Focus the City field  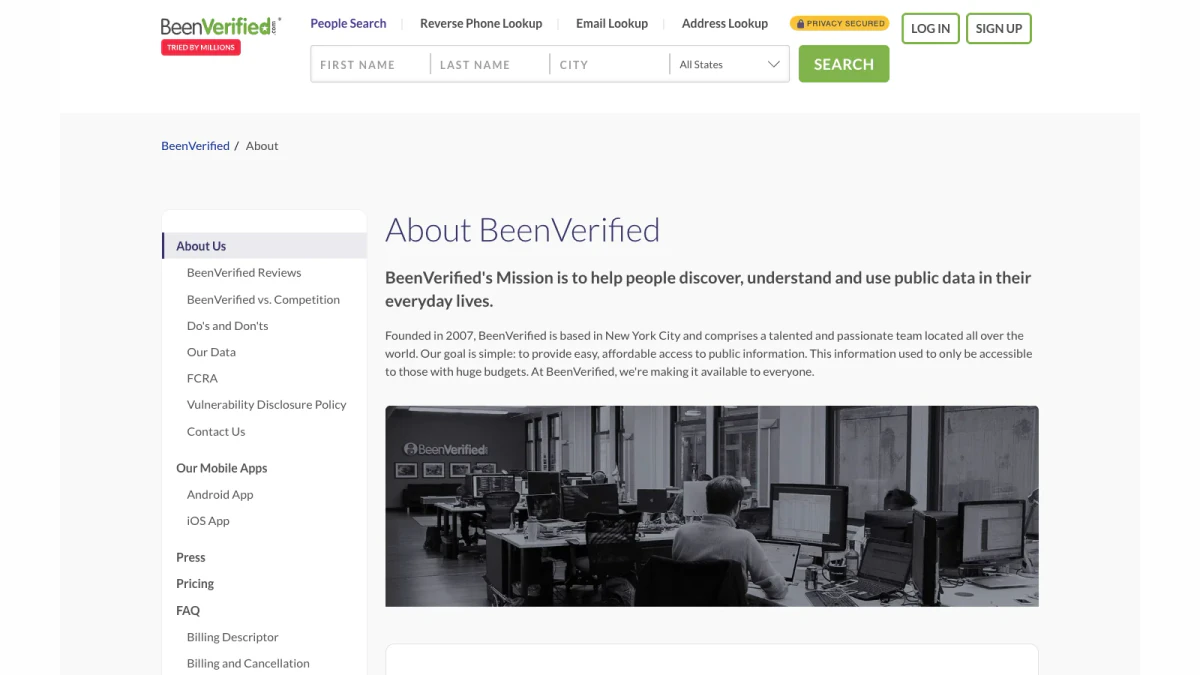[x=610, y=64]
